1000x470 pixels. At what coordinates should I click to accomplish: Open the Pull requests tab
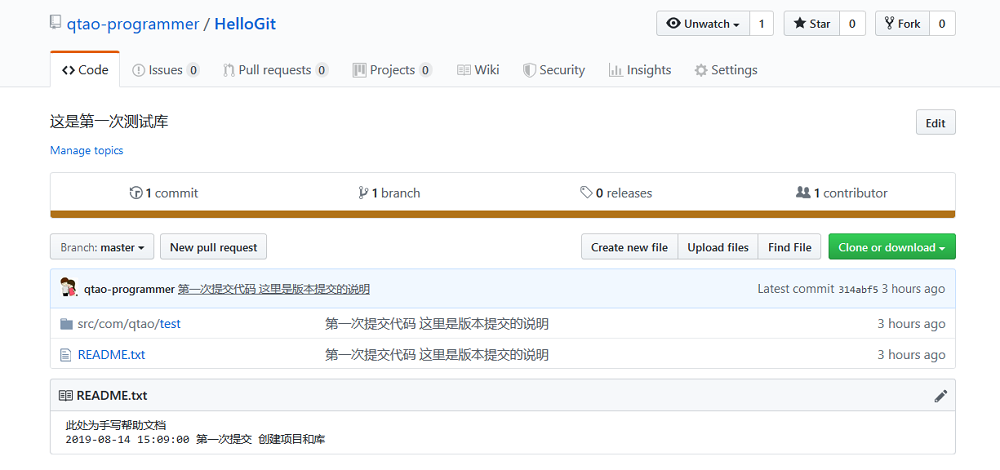click(x=276, y=70)
